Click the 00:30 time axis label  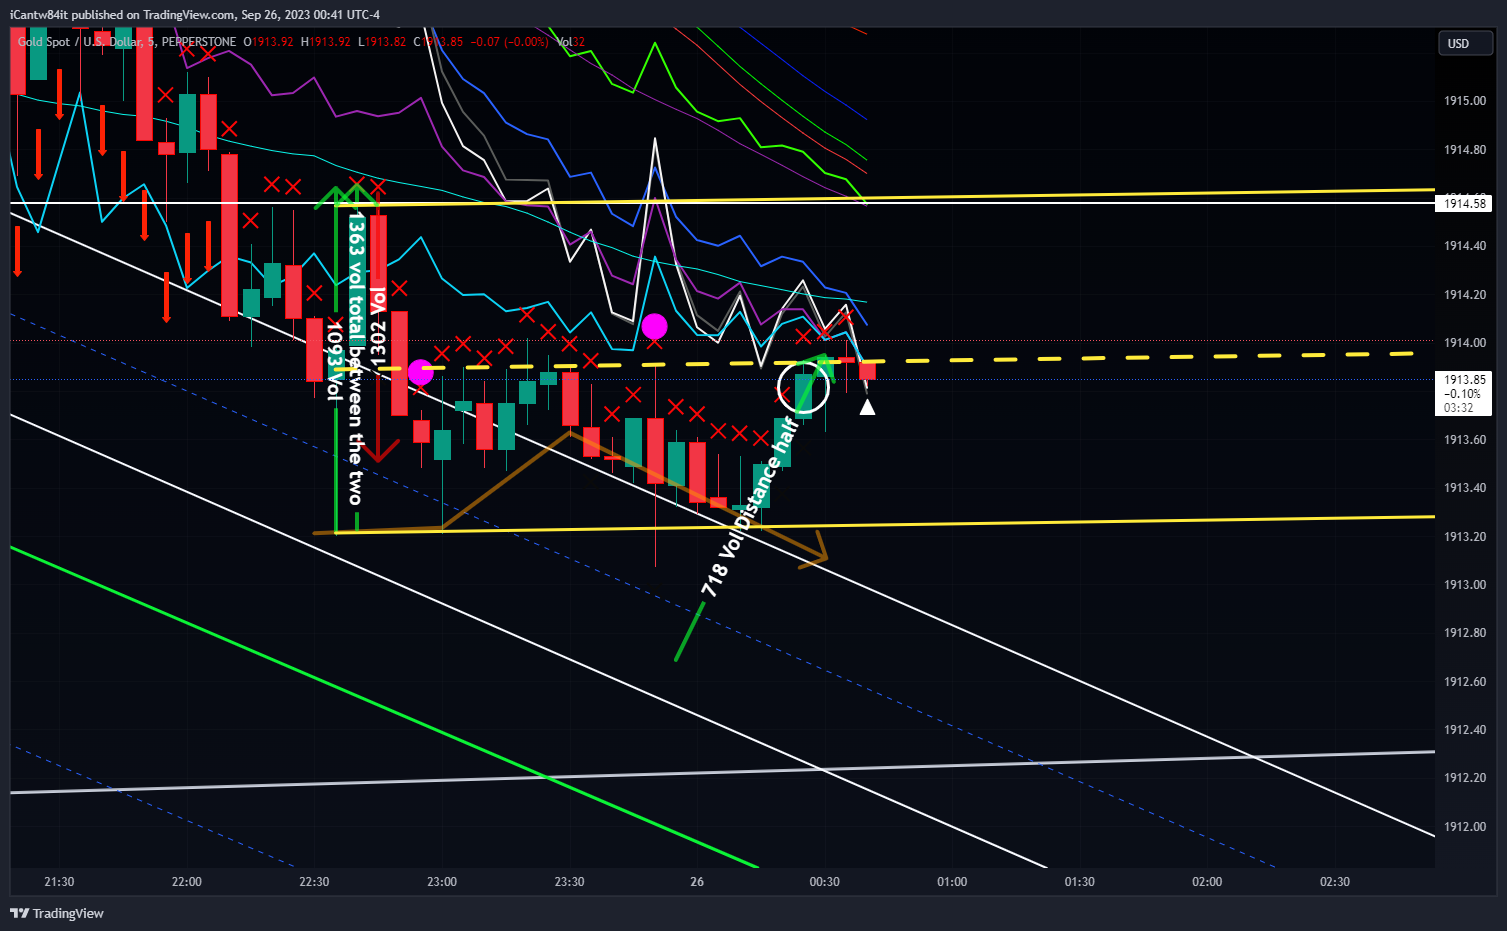[x=824, y=882]
